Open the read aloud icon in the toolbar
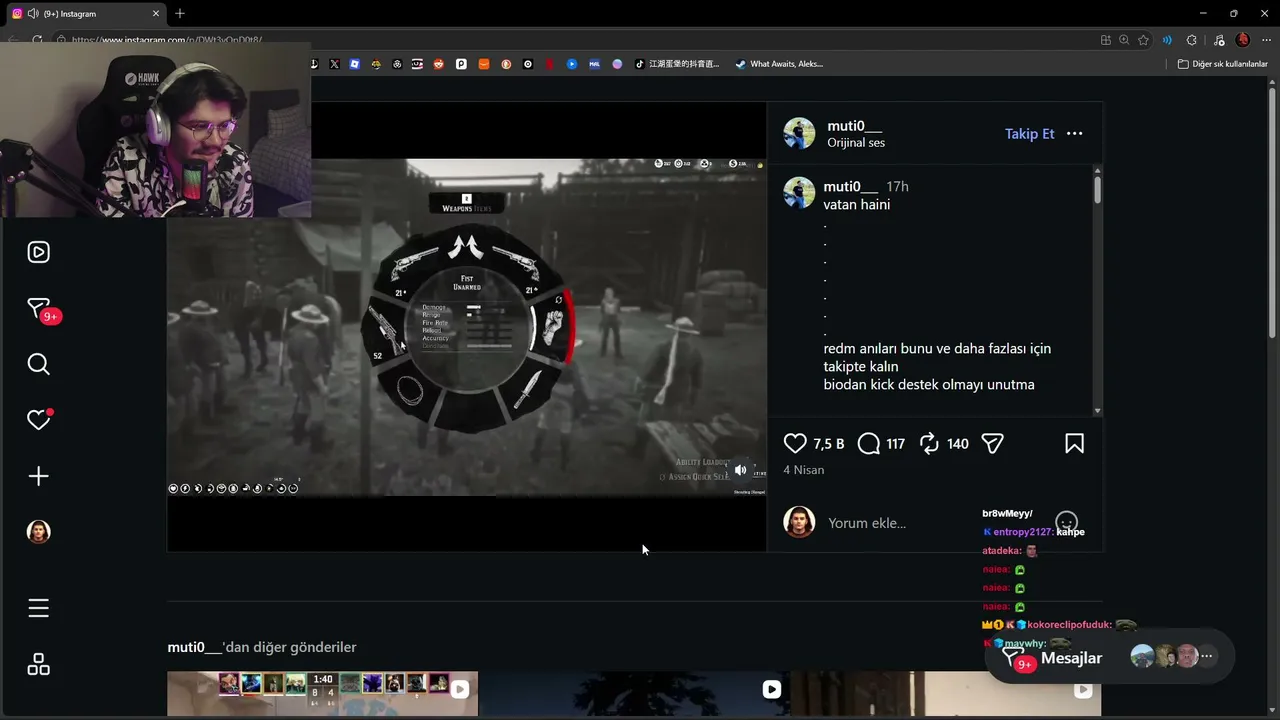 [1167, 40]
